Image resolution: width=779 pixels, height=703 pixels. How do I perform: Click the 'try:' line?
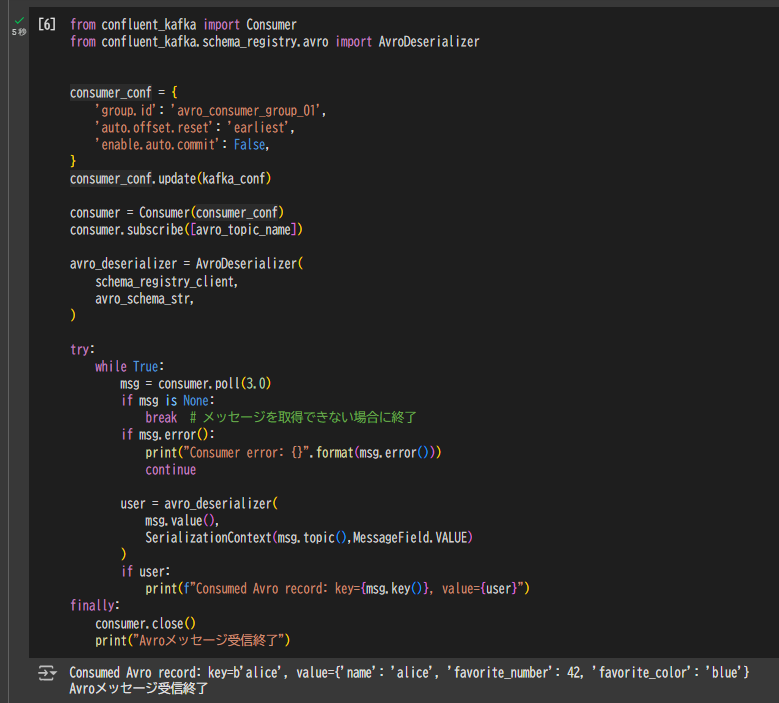pos(82,349)
